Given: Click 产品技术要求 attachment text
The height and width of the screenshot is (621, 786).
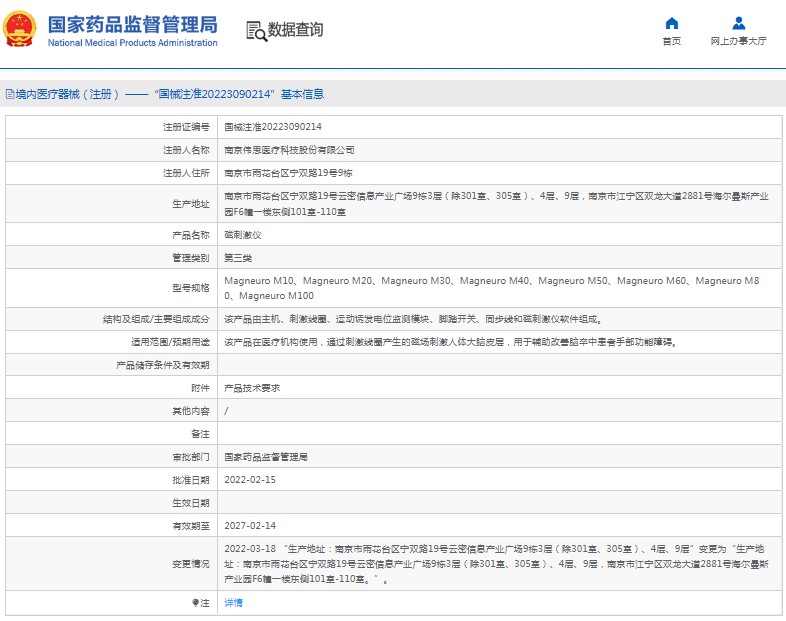Looking at the screenshot, I should (x=252, y=388).
